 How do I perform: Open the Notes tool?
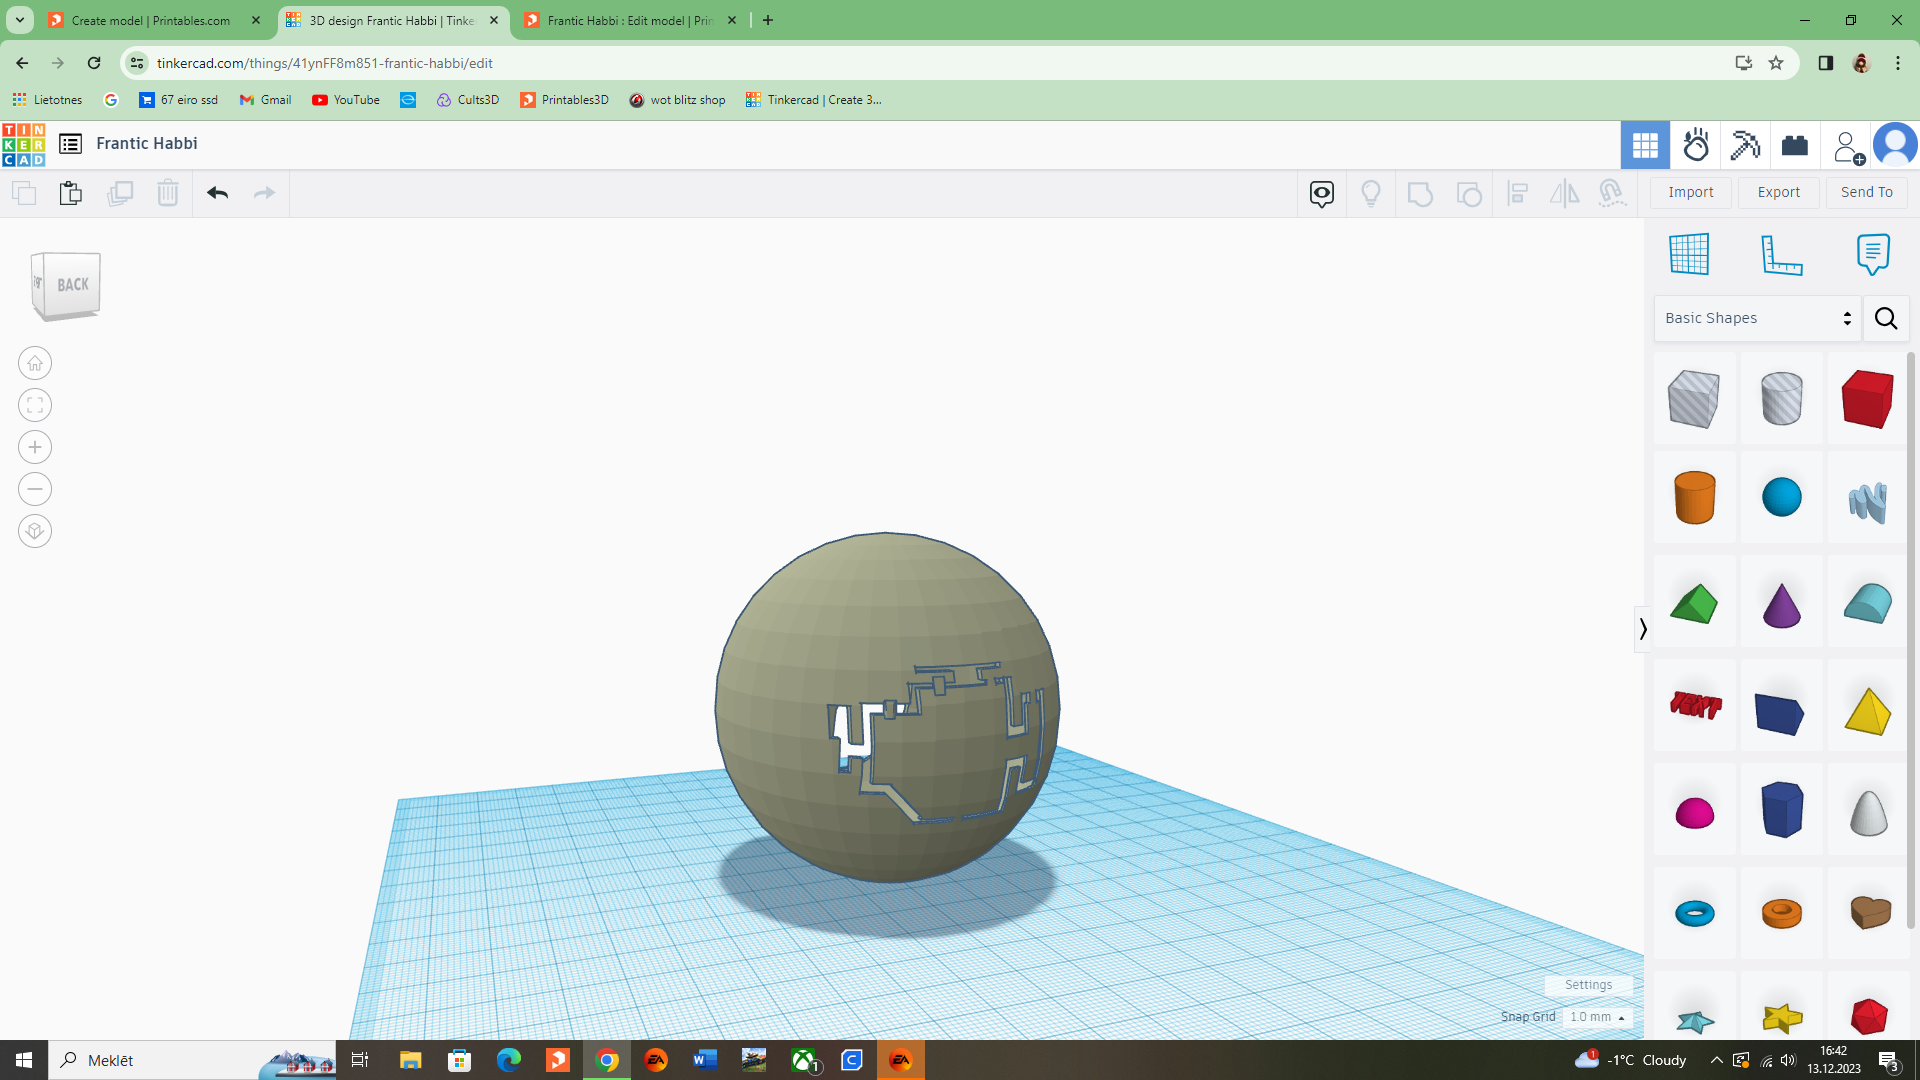coord(1872,254)
